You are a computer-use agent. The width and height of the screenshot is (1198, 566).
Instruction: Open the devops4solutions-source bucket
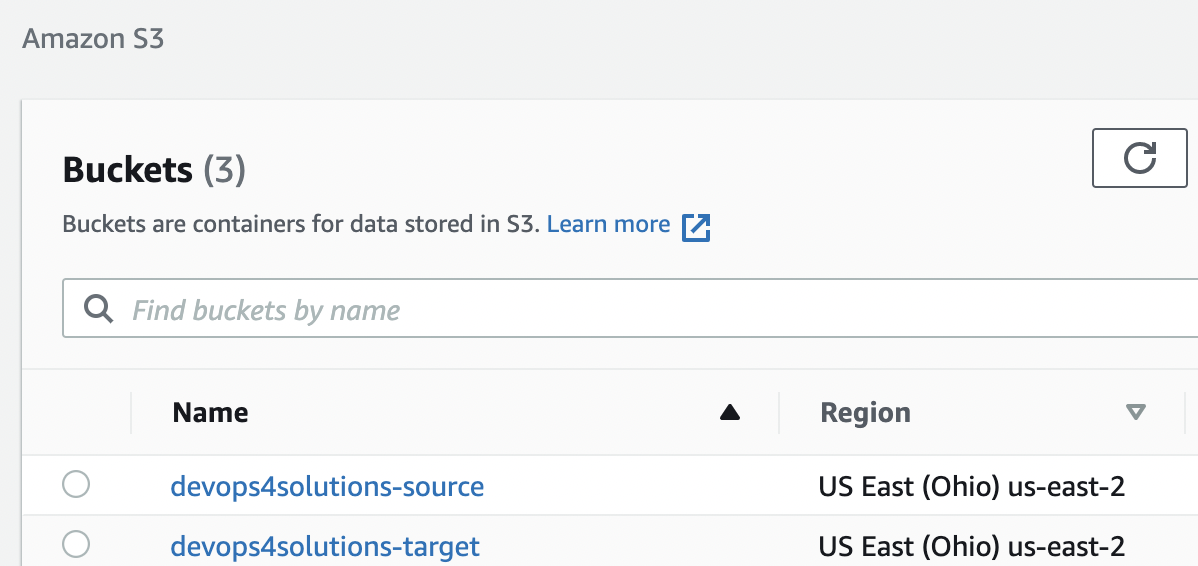pos(327,487)
